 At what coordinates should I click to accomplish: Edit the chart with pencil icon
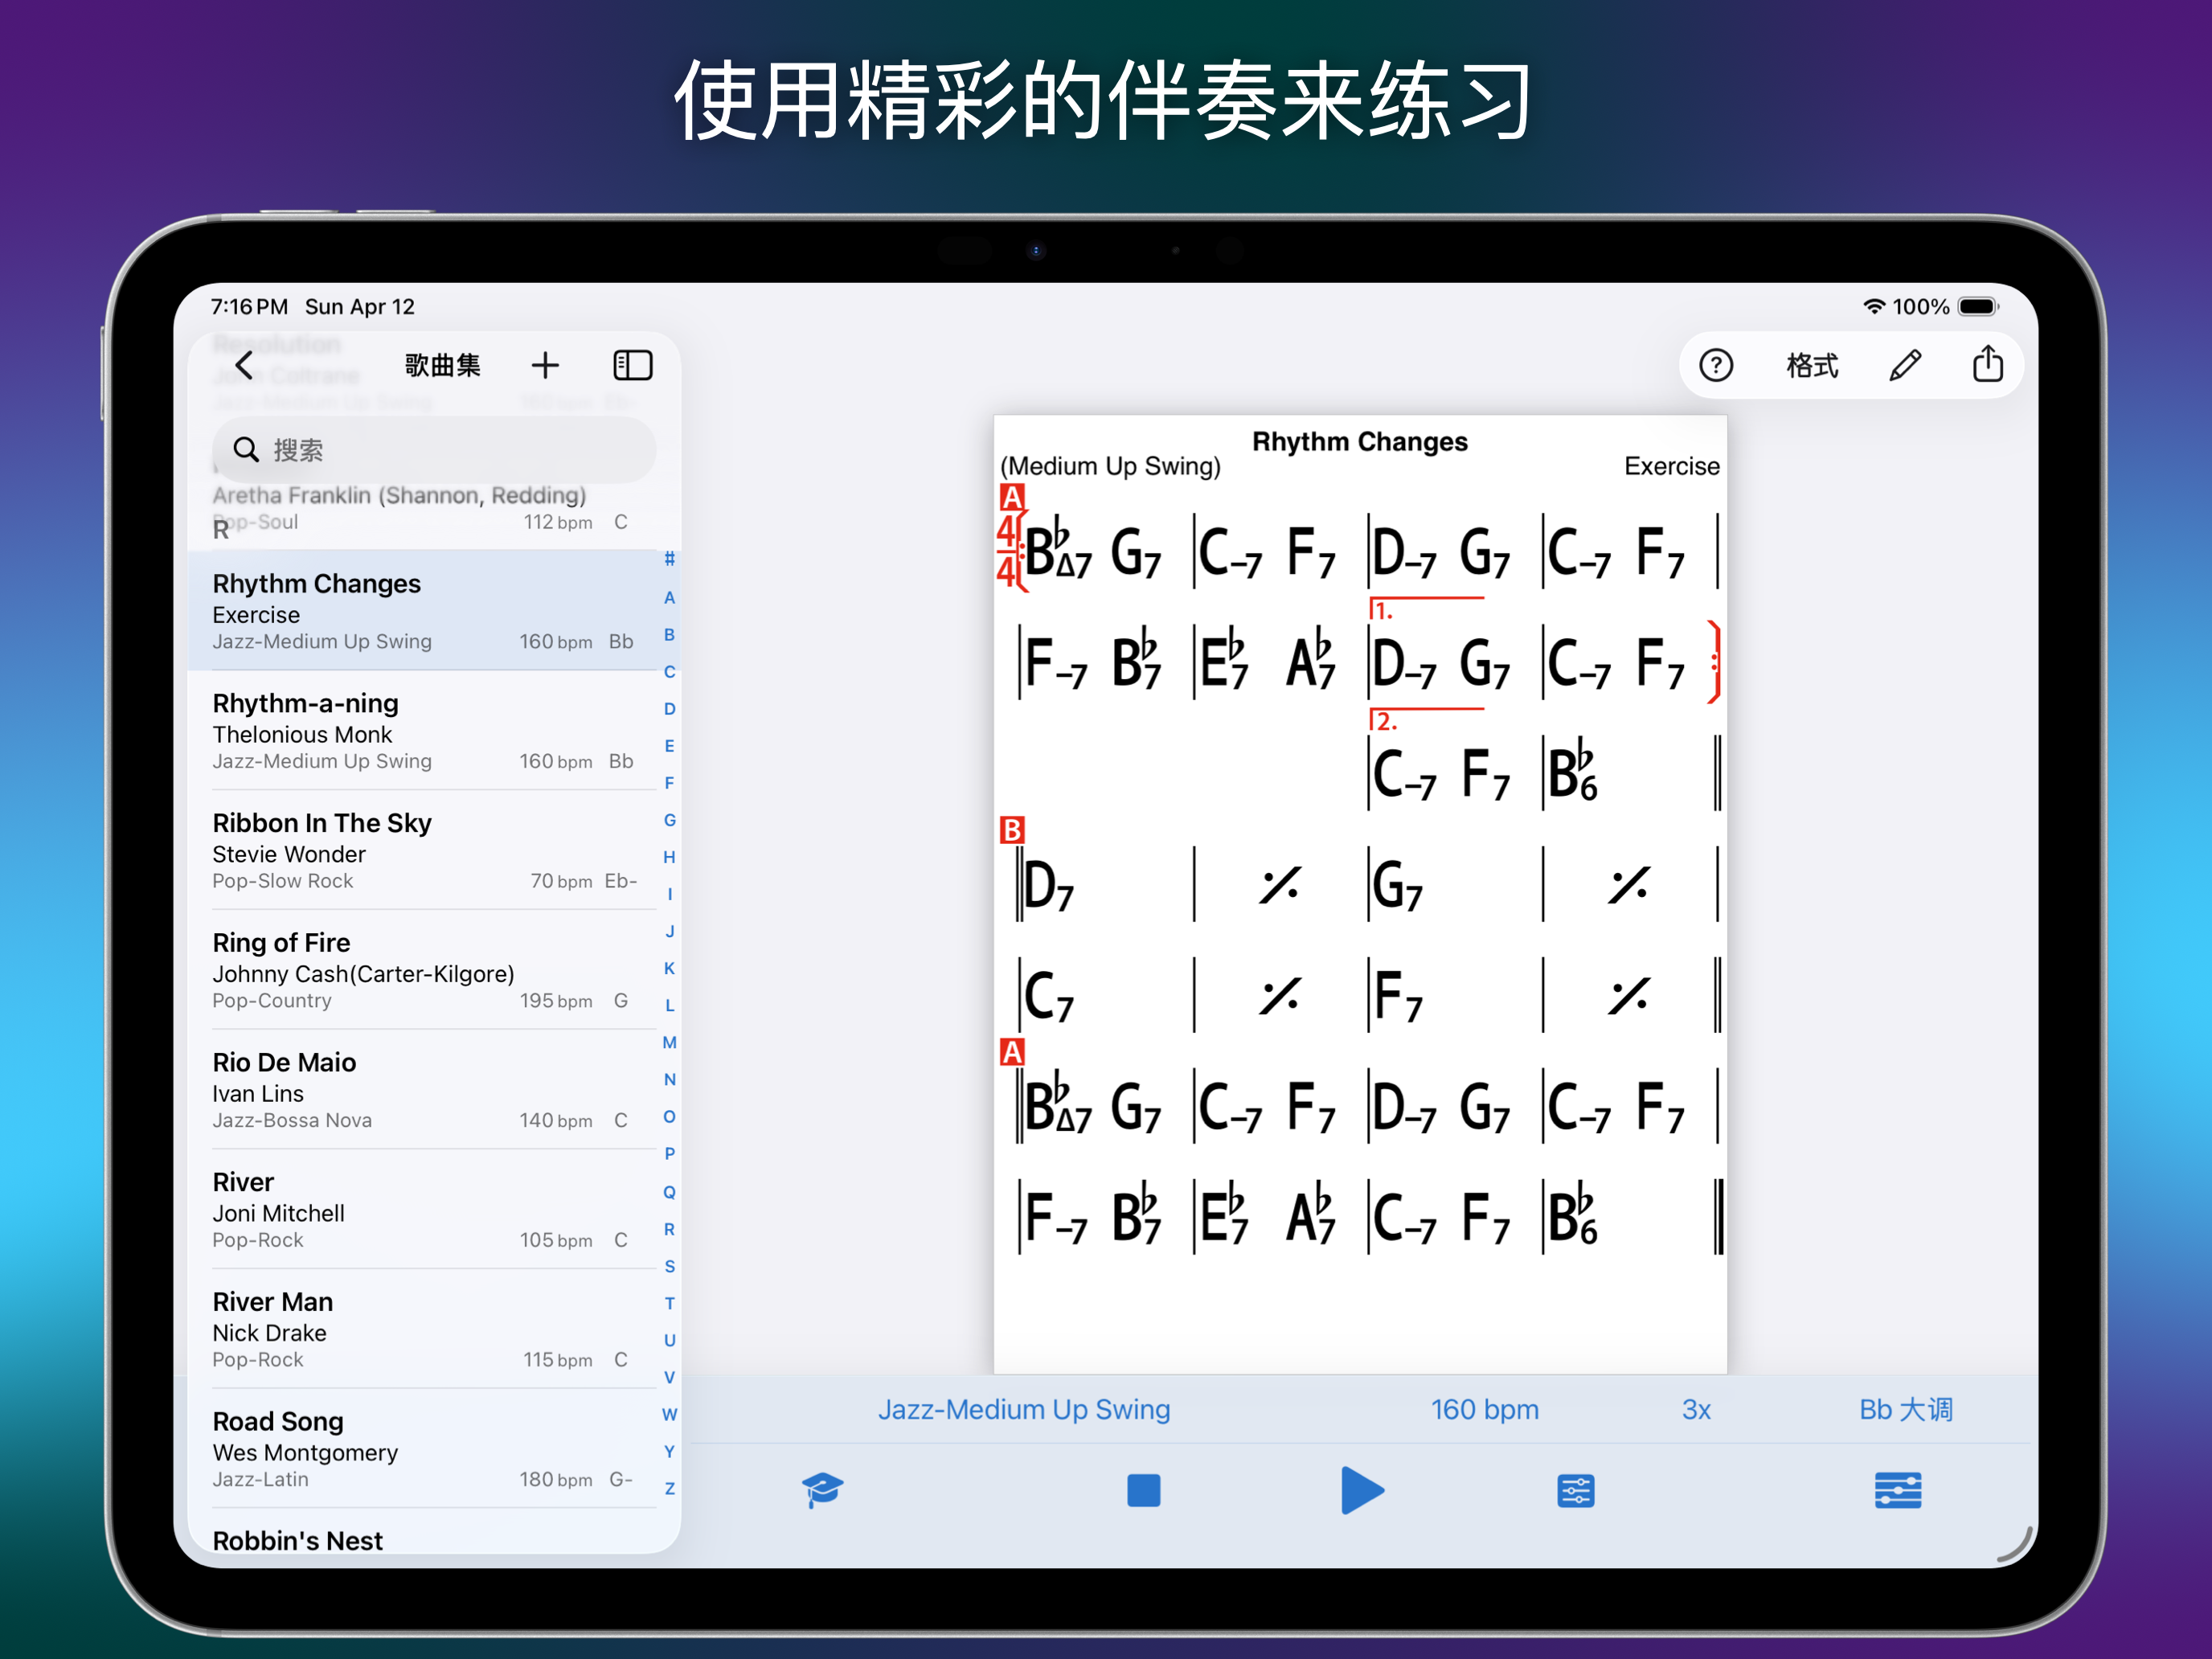pyautogui.click(x=1905, y=366)
